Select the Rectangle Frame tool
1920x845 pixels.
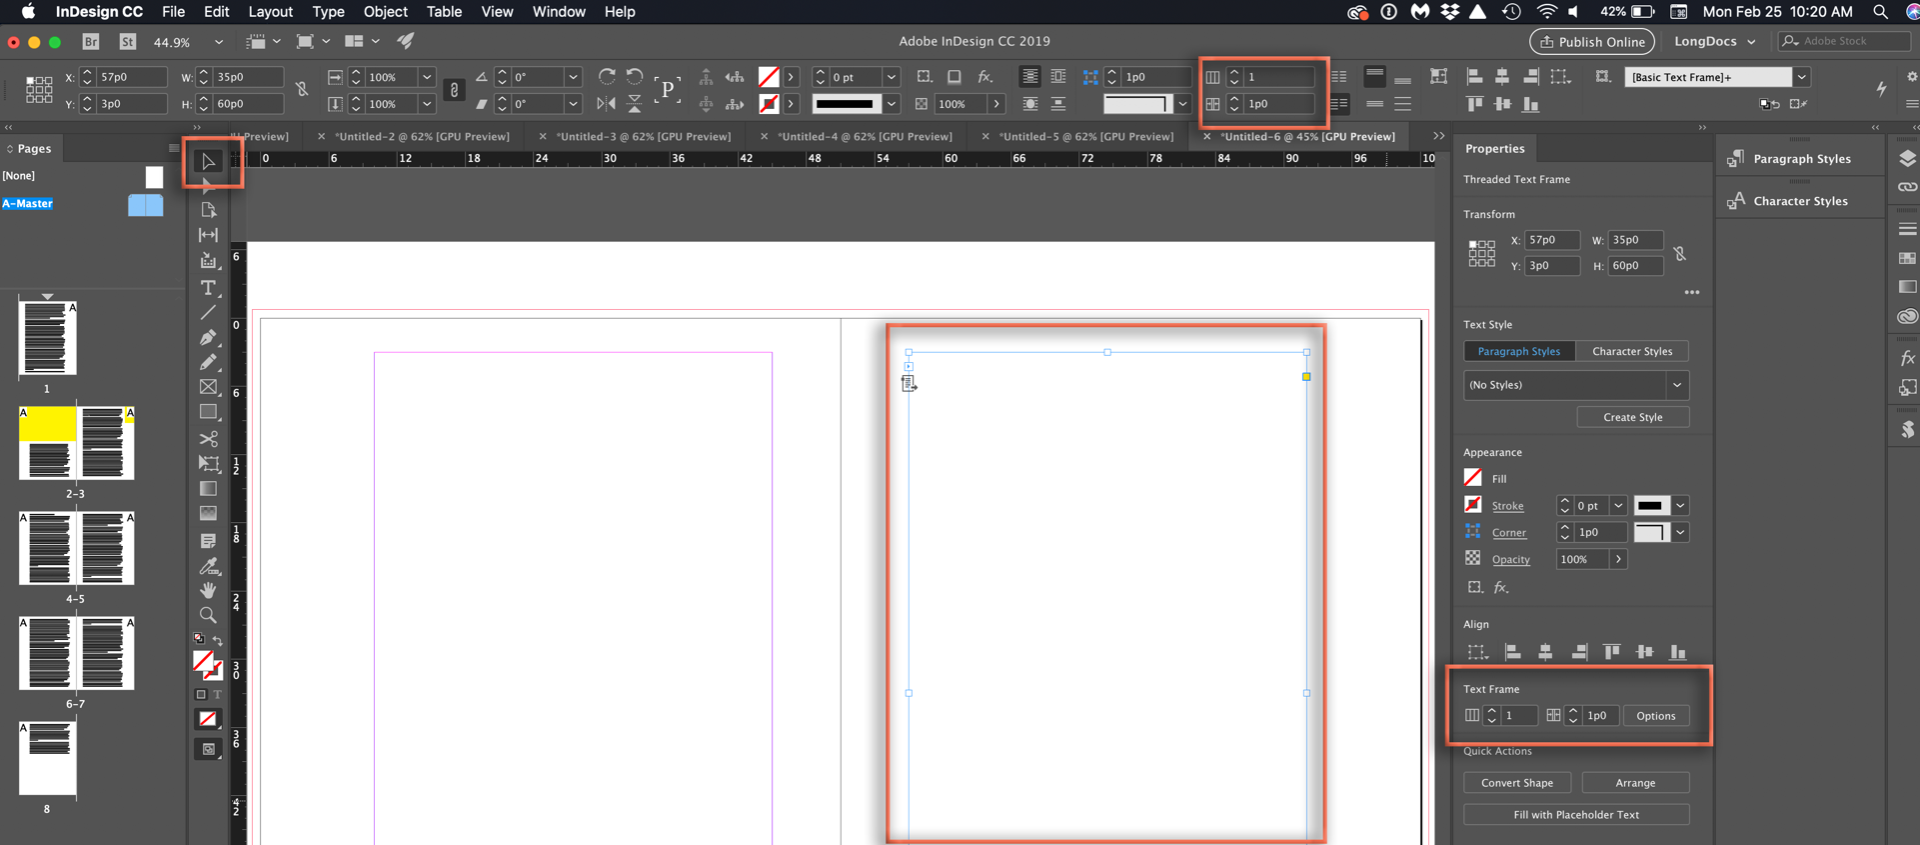[208, 387]
